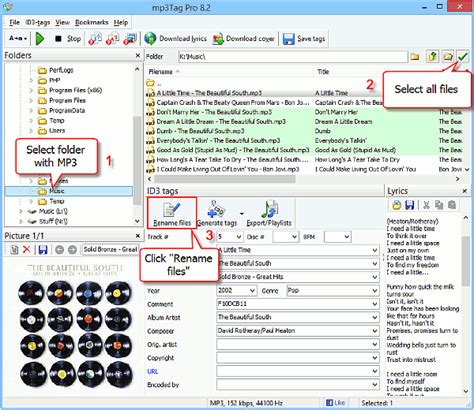Open the Composer field dropdown arrow
This screenshot has height=410, width=474.
click(x=375, y=331)
